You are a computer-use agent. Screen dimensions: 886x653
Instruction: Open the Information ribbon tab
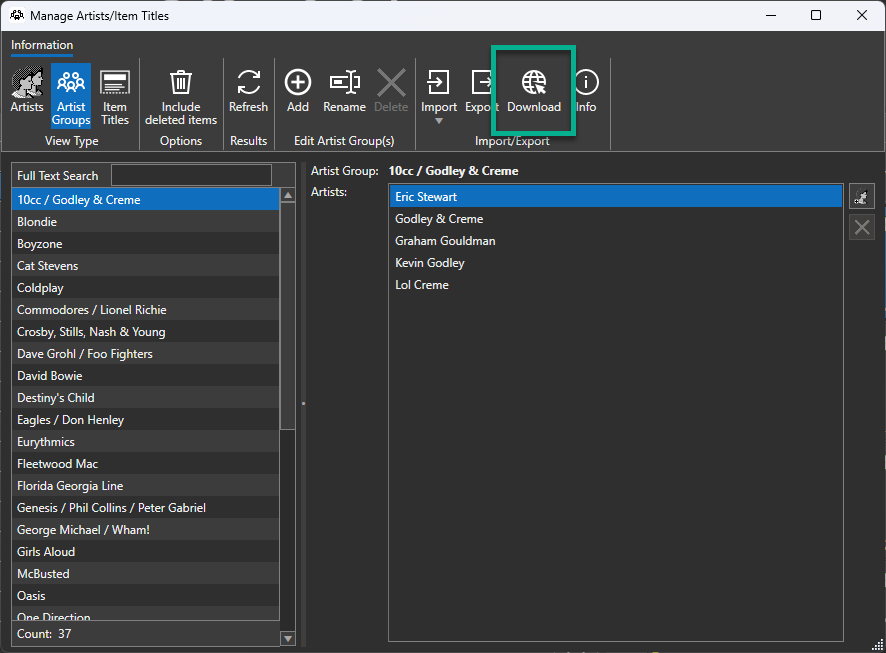(42, 45)
